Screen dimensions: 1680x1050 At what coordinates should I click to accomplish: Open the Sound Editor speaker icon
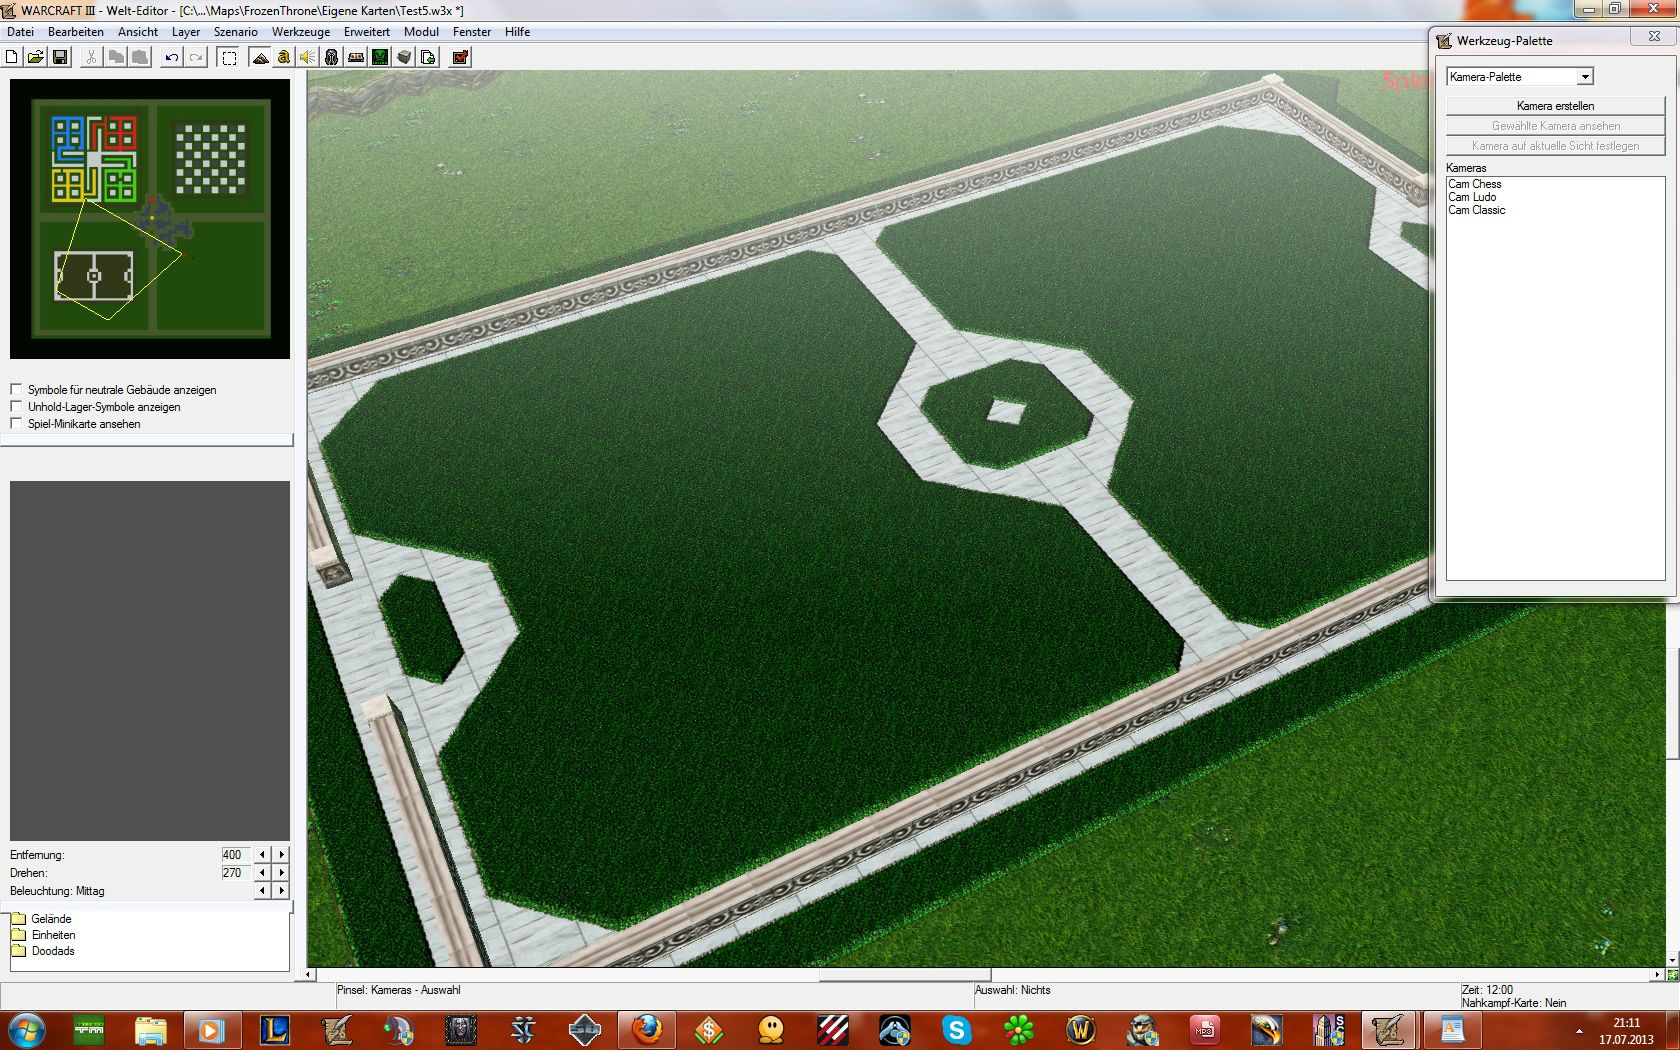pos(308,57)
